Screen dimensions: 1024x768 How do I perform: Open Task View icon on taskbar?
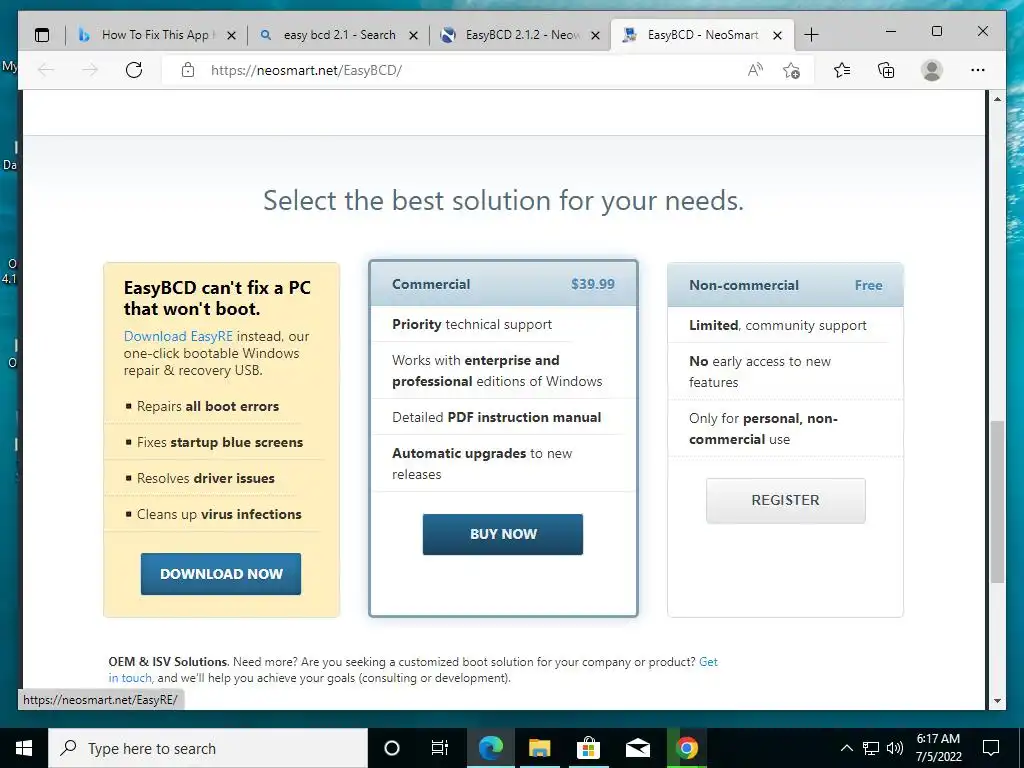[440, 748]
